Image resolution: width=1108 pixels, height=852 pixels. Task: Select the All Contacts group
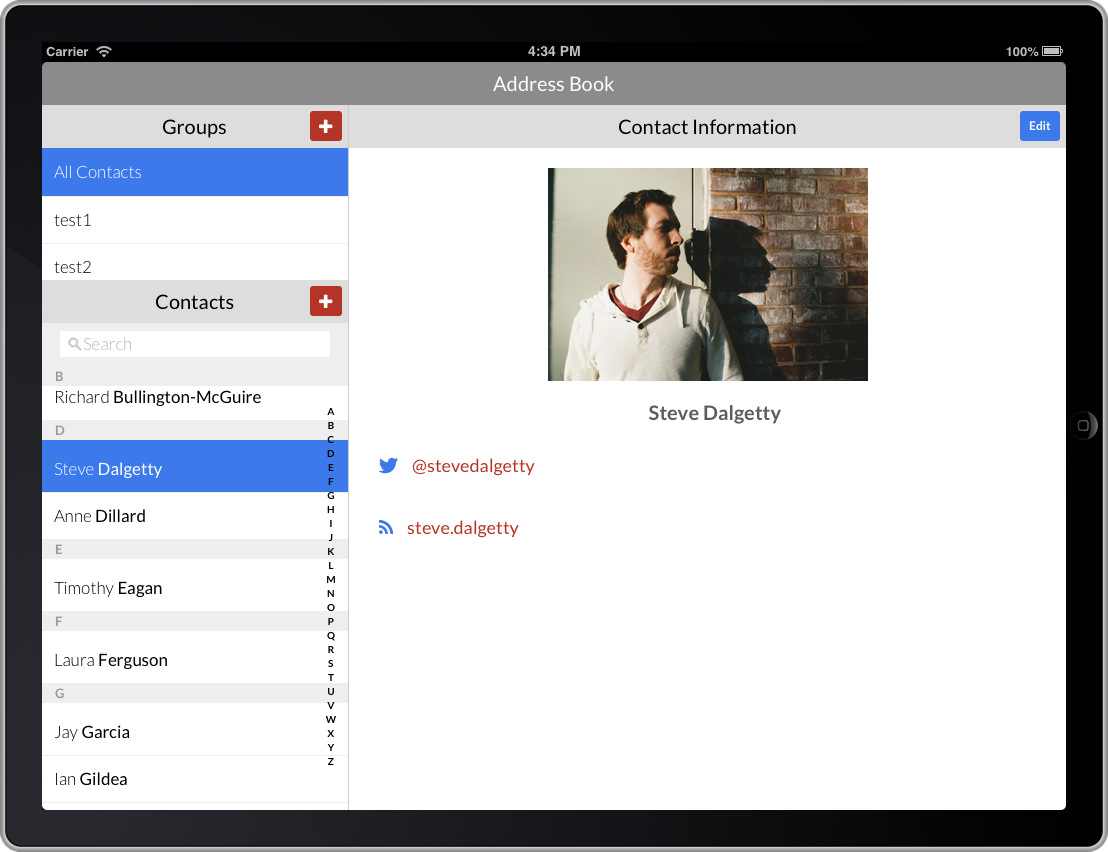click(x=195, y=172)
